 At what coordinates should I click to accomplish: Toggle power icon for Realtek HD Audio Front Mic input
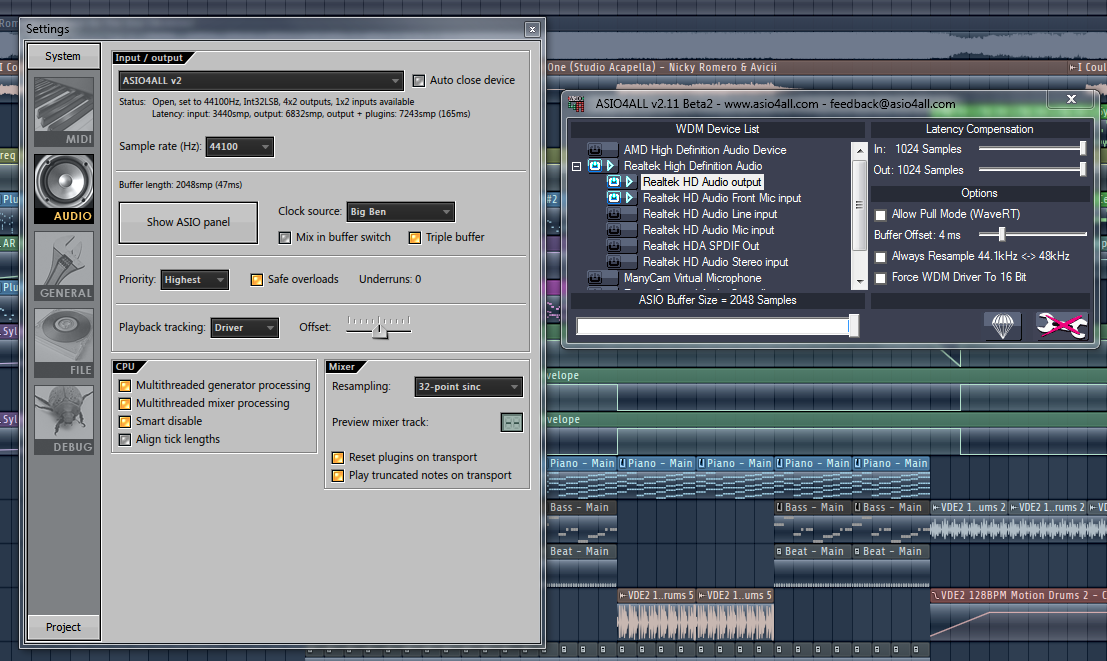[614, 198]
